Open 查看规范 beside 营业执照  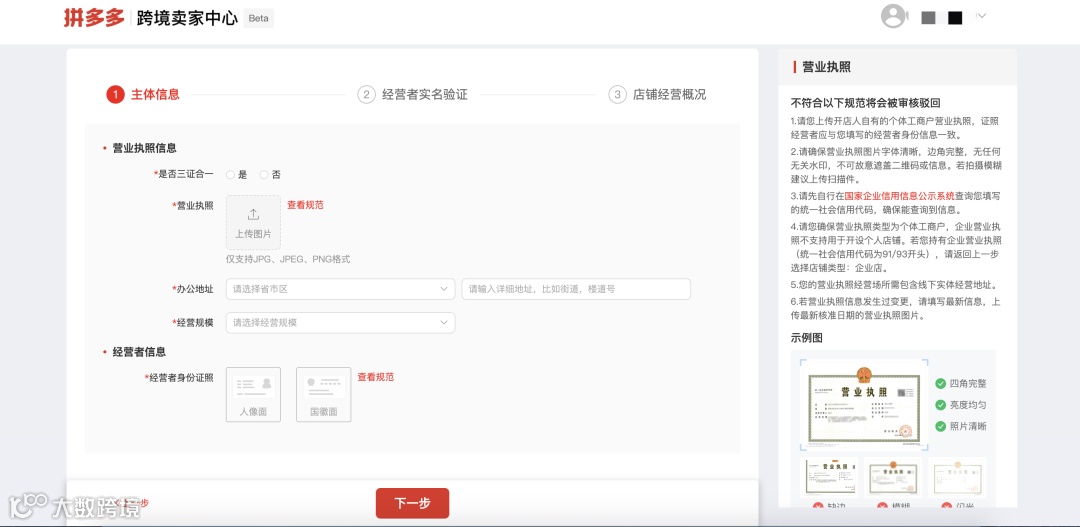(305, 205)
